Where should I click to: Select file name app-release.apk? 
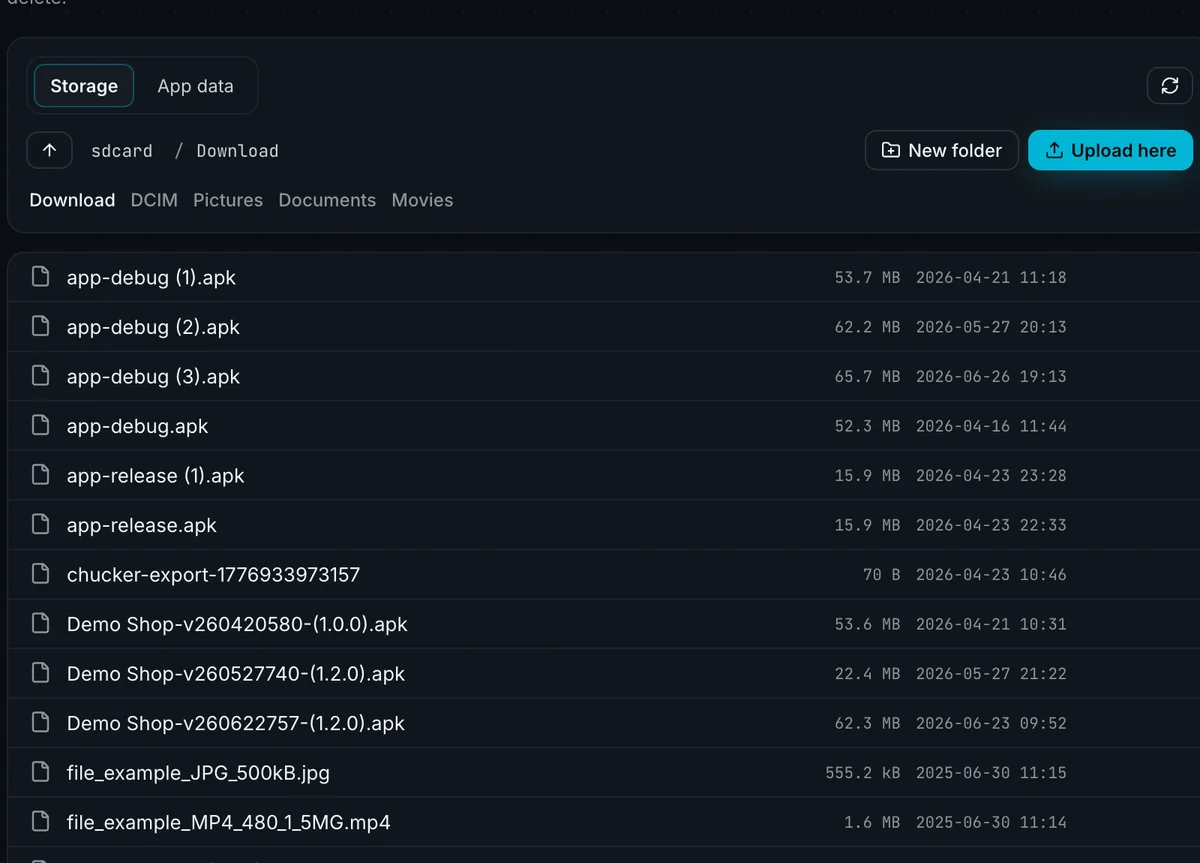[x=141, y=525]
